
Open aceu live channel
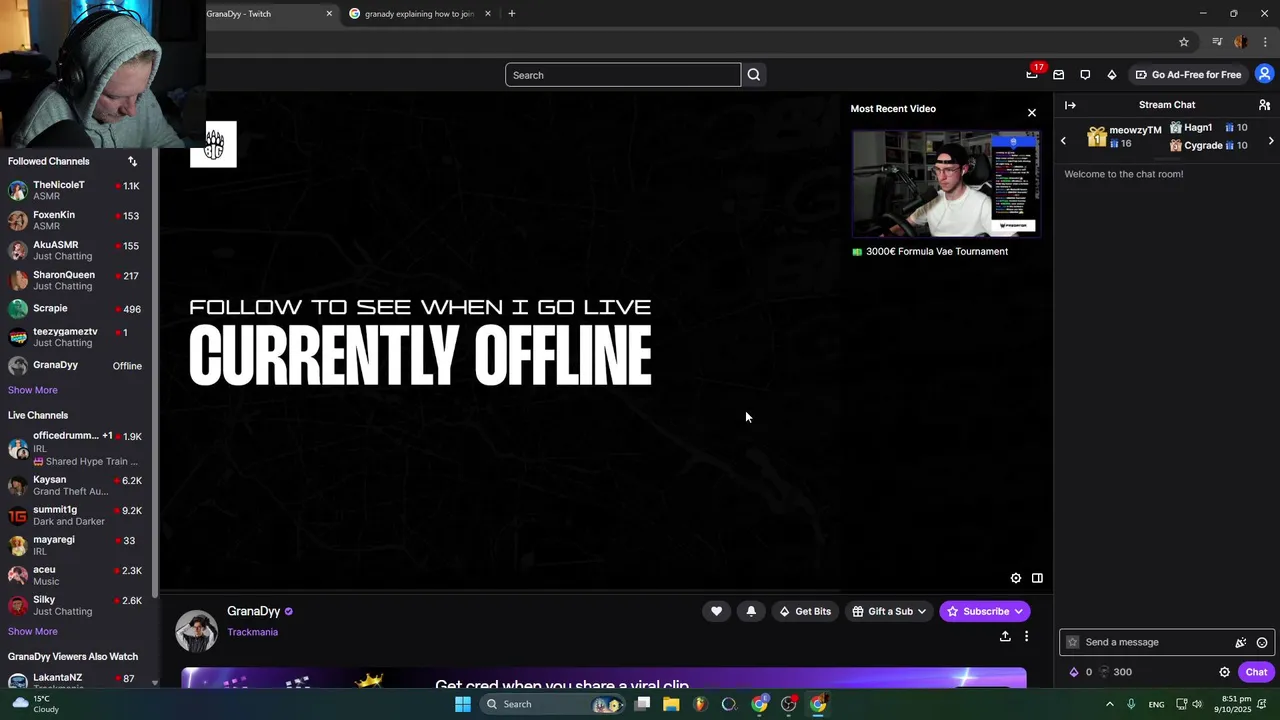[76, 575]
